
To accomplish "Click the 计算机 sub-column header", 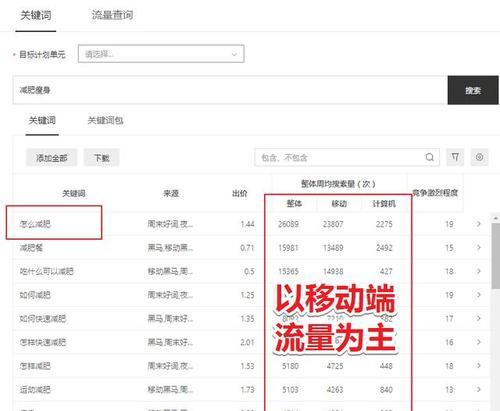I will (384, 203).
